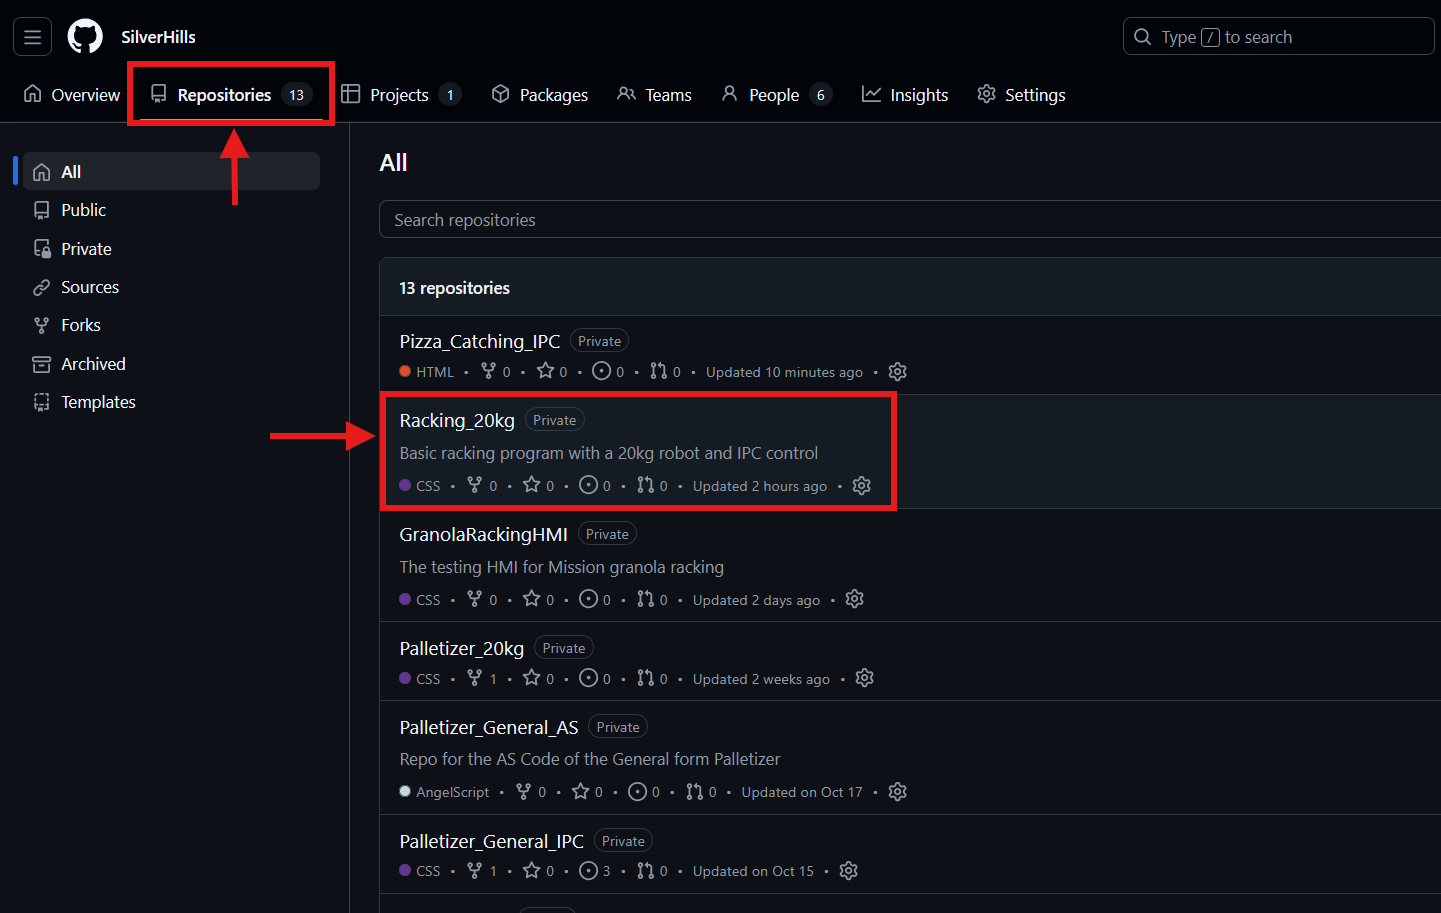Viewport: 1441px width, 913px height.
Task: Click the fork icon for GranolaRackingHMI
Action: point(475,599)
